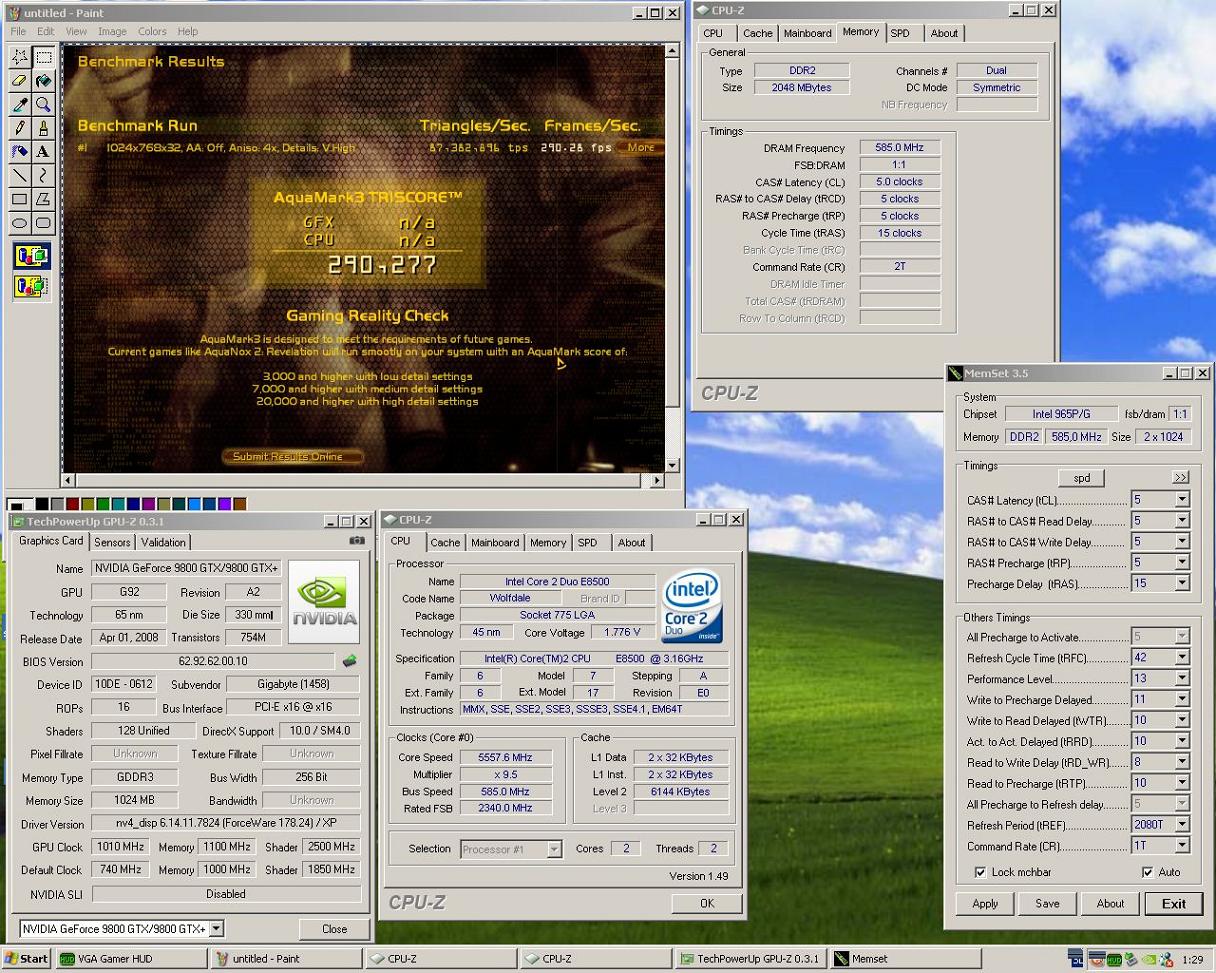
Task: Select the Line tool in Paint
Action: [20, 176]
